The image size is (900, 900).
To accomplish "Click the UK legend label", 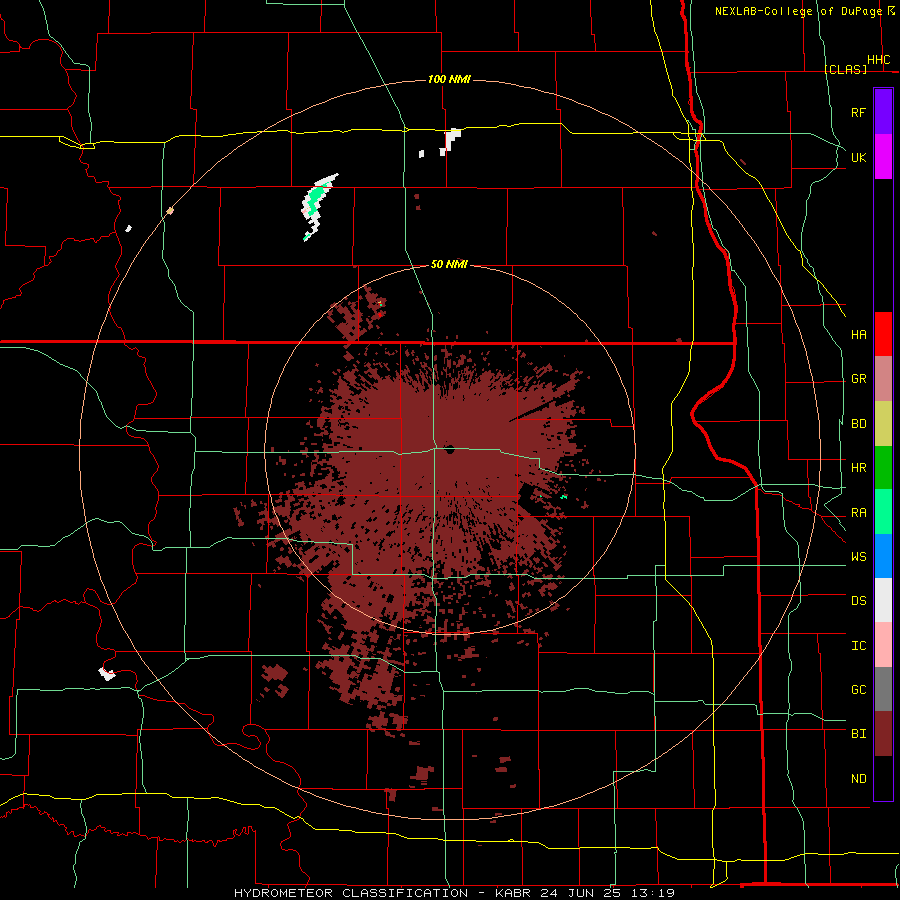I will pyautogui.click(x=858, y=157).
